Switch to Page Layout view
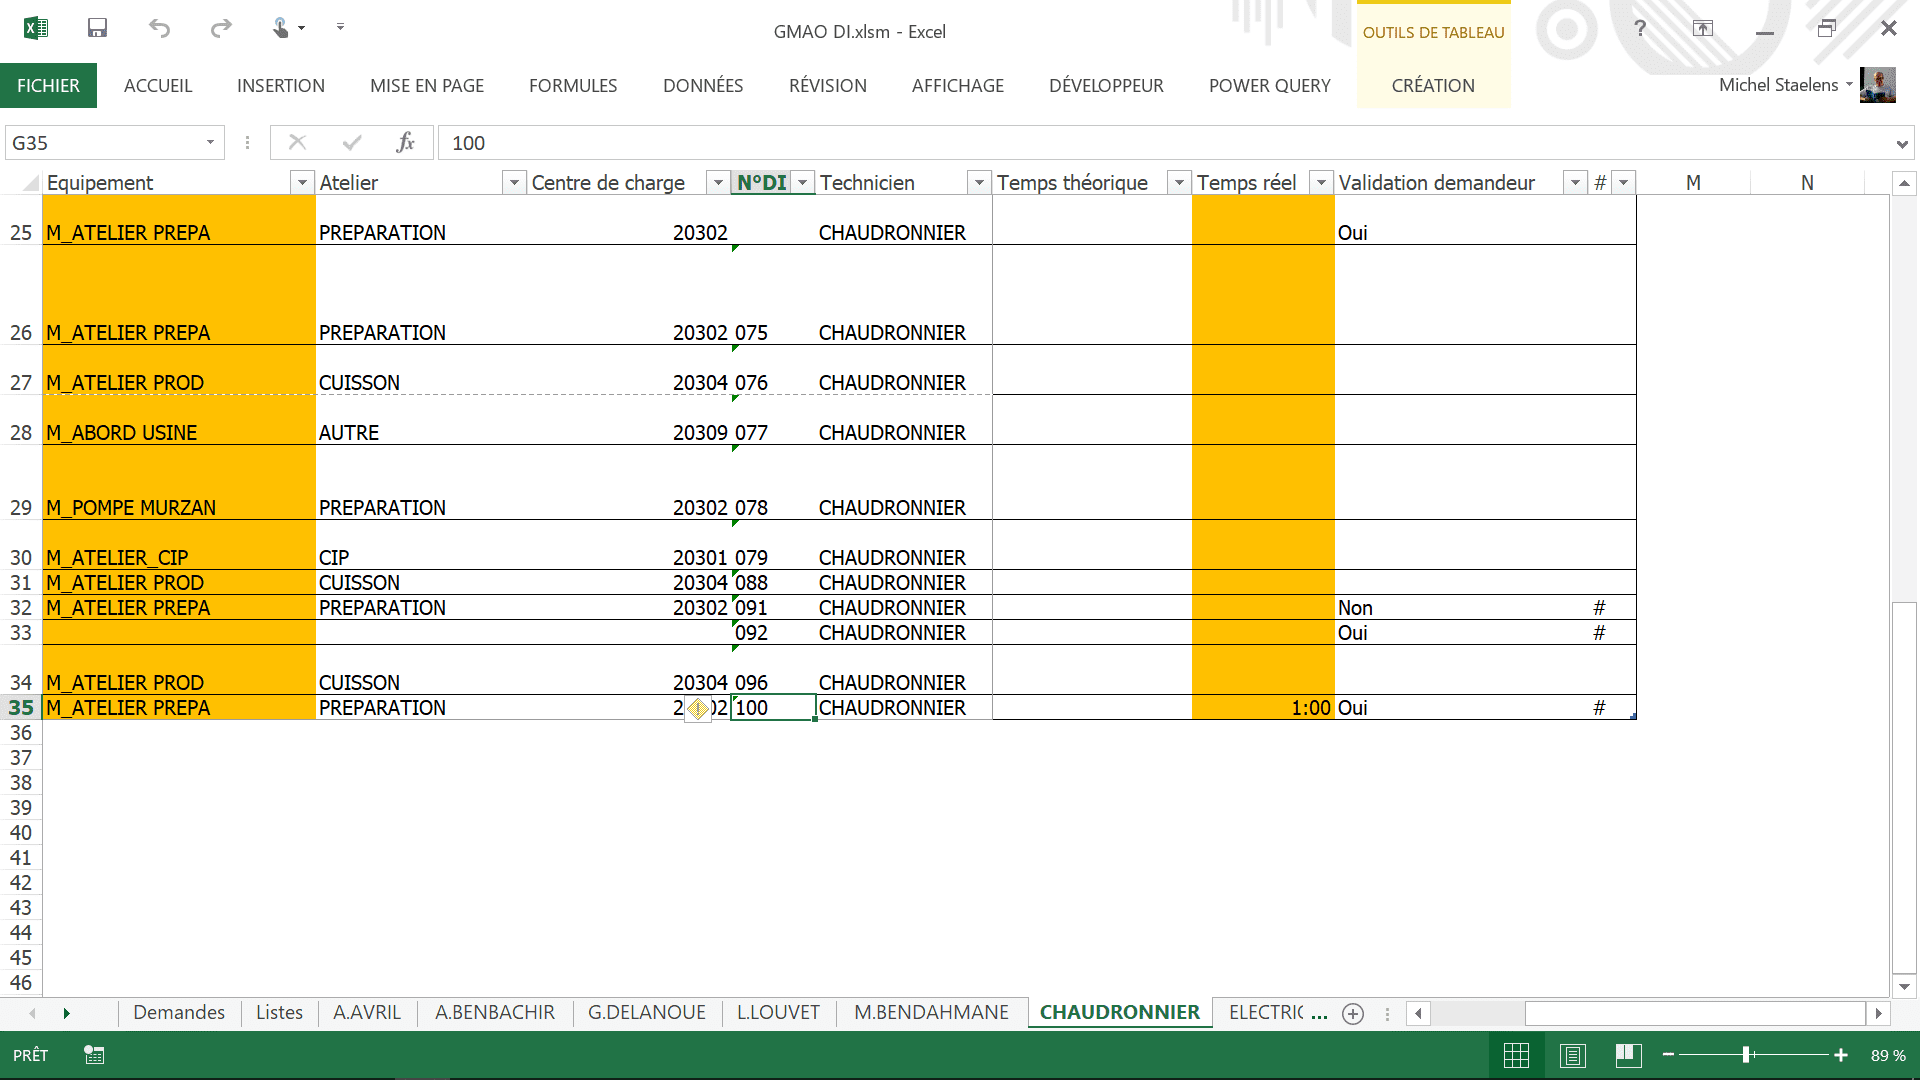Screen dimensions: 1920x1080 tap(1572, 1055)
